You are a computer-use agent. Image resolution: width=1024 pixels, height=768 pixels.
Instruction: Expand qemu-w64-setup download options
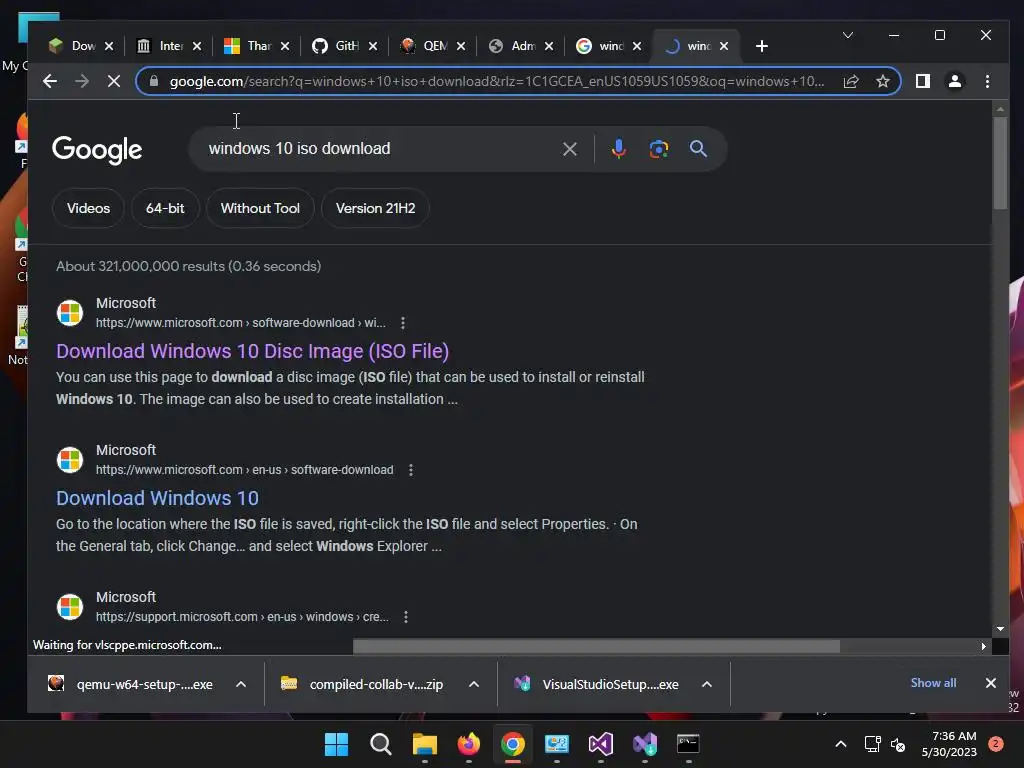click(x=240, y=684)
